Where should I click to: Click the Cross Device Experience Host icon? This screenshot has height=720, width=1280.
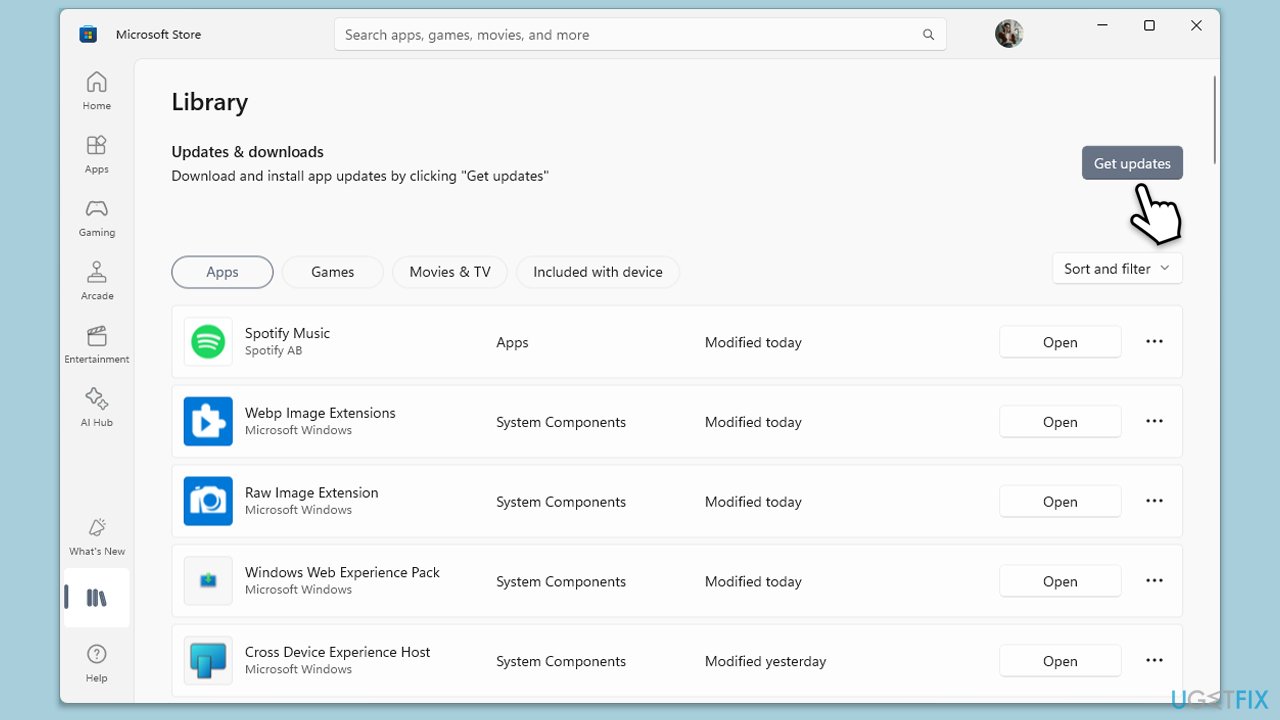coord(208,661)
